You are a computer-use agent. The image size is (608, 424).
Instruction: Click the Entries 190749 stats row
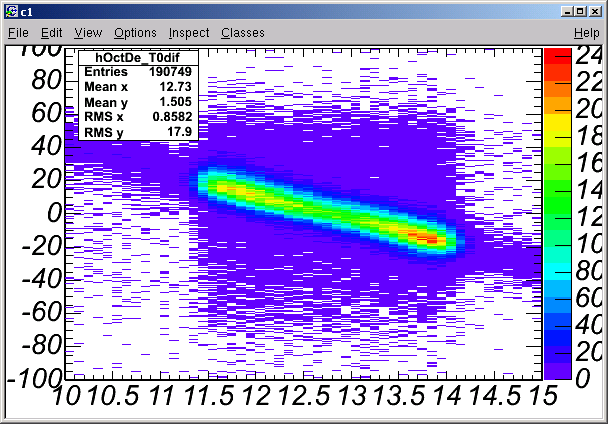click(138, 72)
